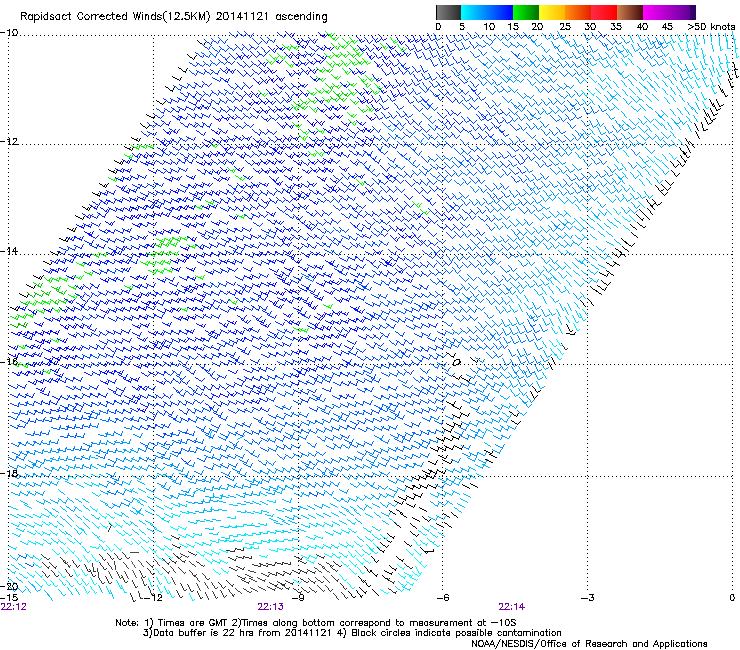The image size is (740, 650).
Task: Click the black contamination circle near -16 latitude
Action: [x=456, y=363]
